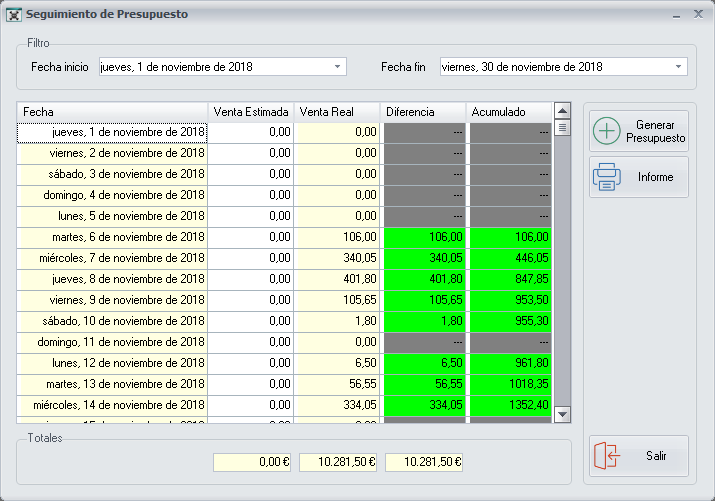Open the Fecha fin date dropdown
This screenshot has height=501, width=715.
click(679, 67)
